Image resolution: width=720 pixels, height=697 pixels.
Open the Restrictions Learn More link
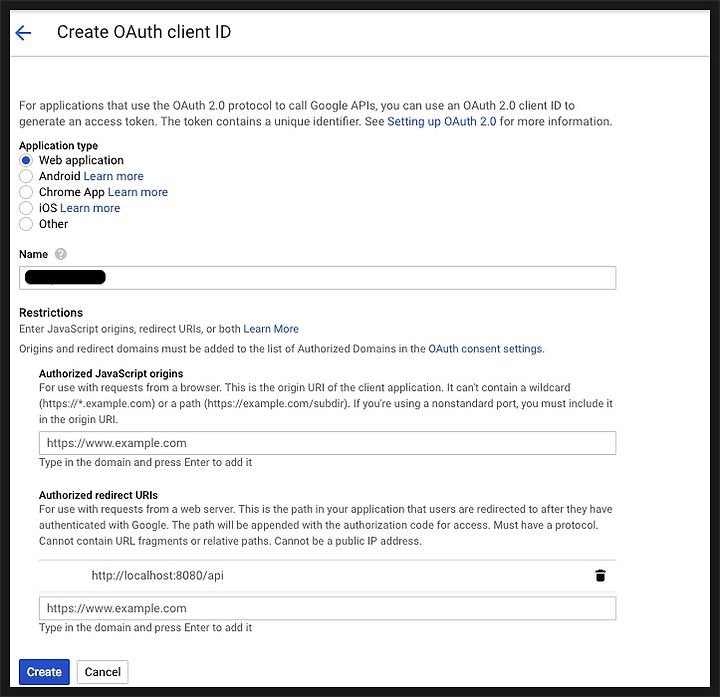pos(271,329)
